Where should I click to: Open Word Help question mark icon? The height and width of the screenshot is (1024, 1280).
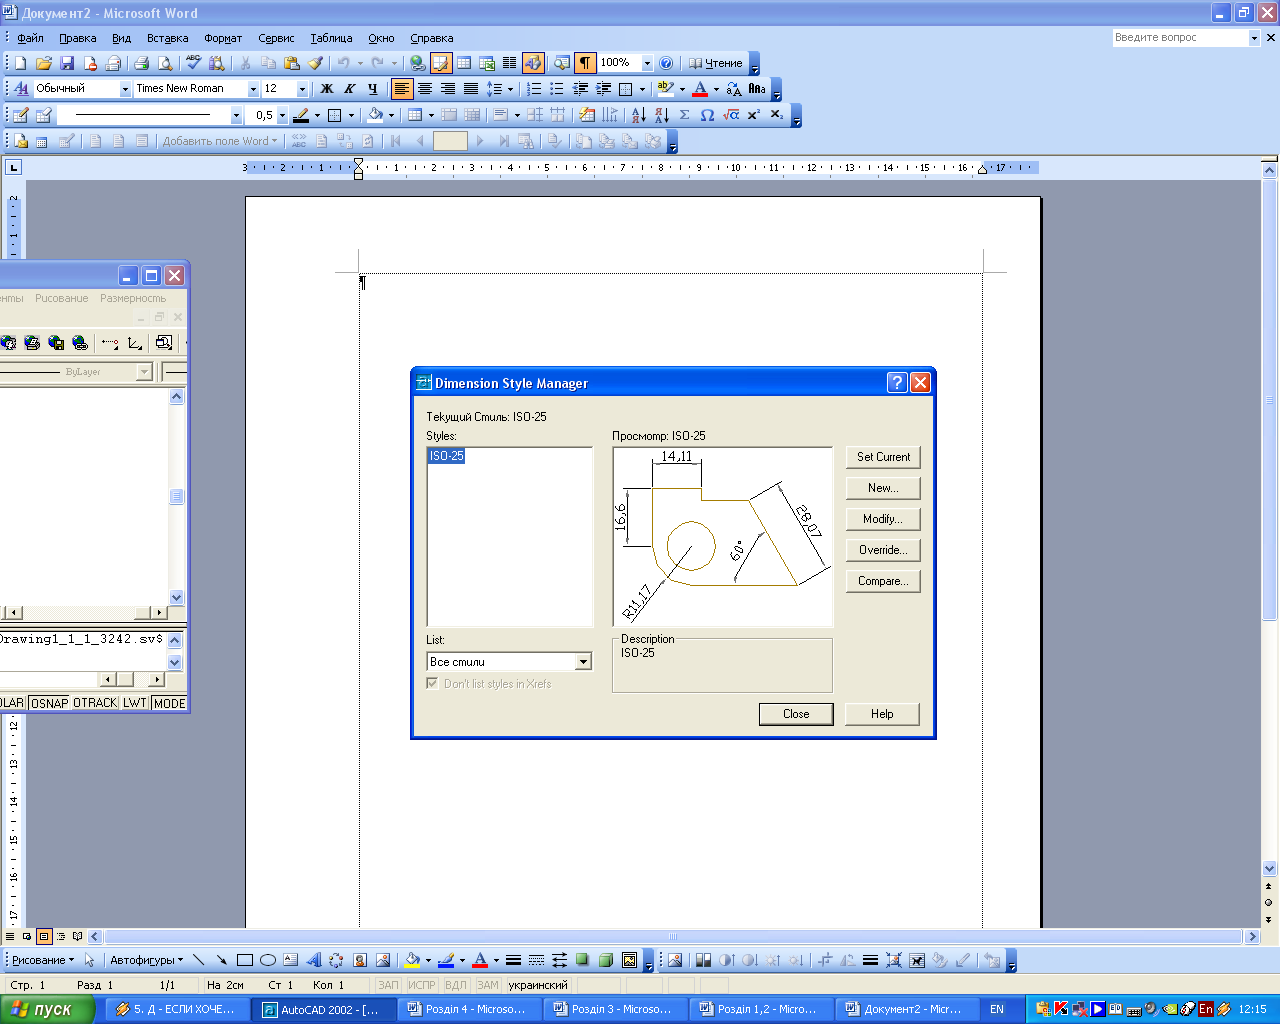667,63
